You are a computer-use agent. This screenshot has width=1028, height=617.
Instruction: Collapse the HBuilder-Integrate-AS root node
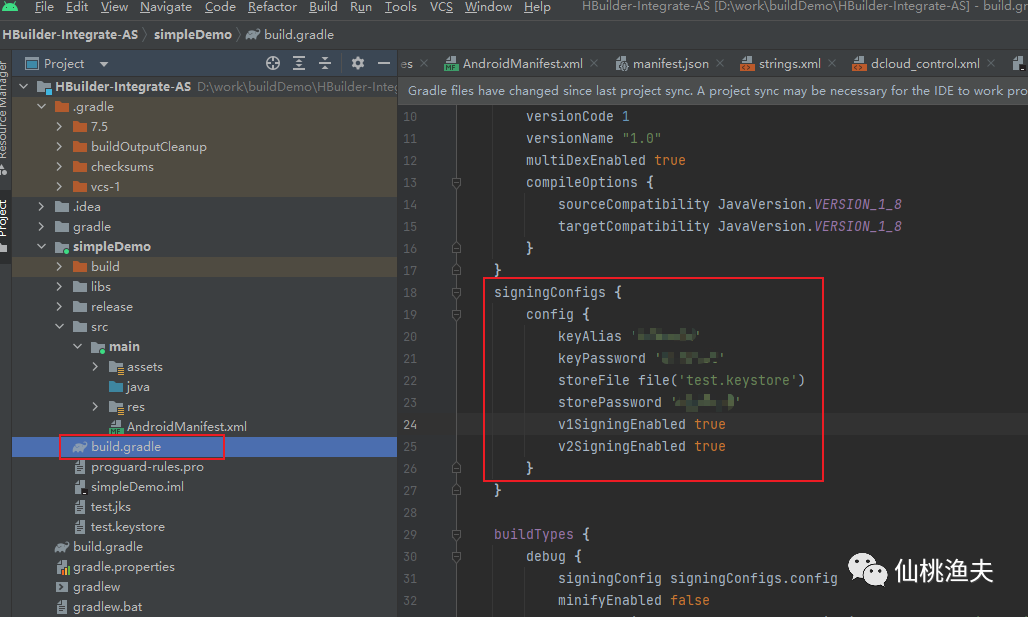pyautogui.click(x=24, y=87)
